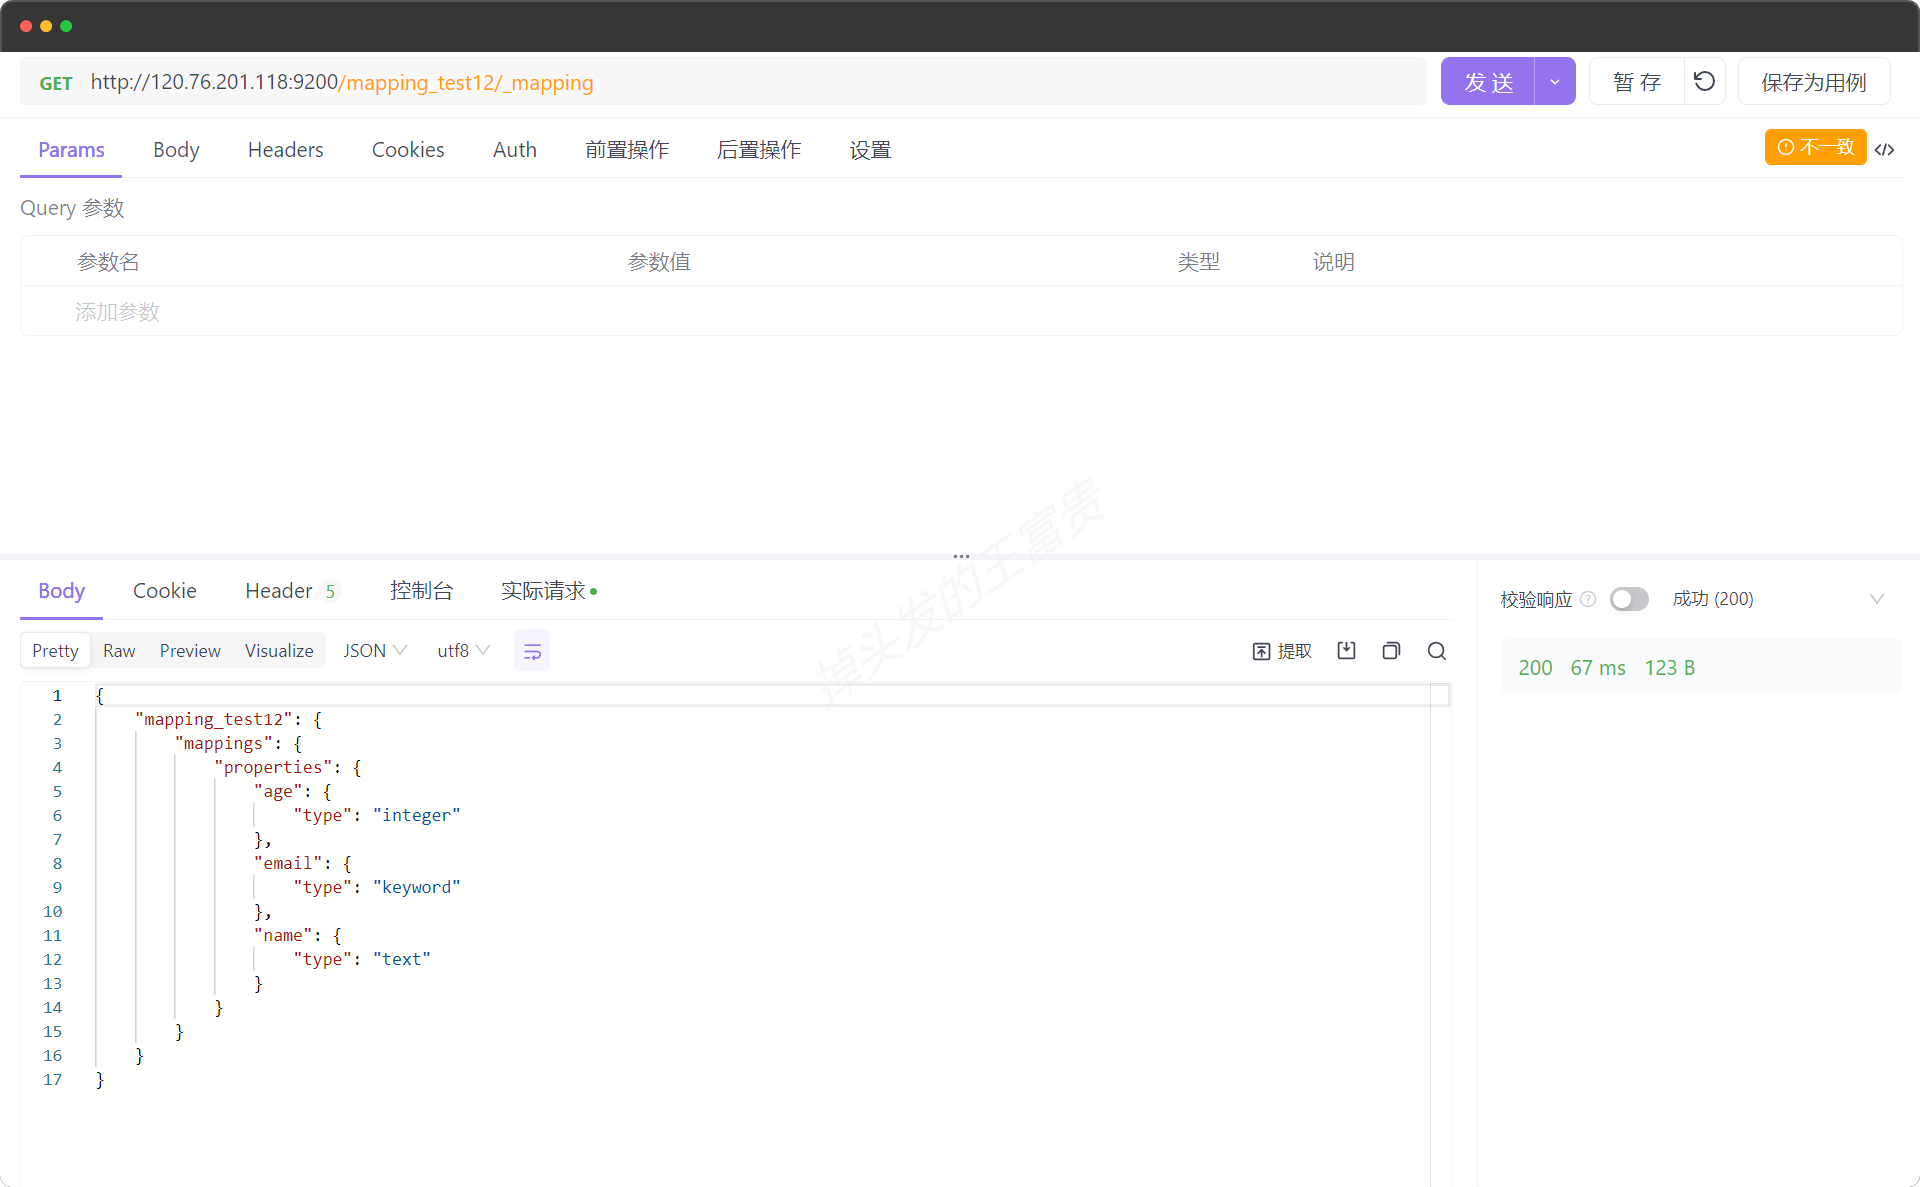
Task: Click the 添加参数 input field
Action: pos(118,312)
